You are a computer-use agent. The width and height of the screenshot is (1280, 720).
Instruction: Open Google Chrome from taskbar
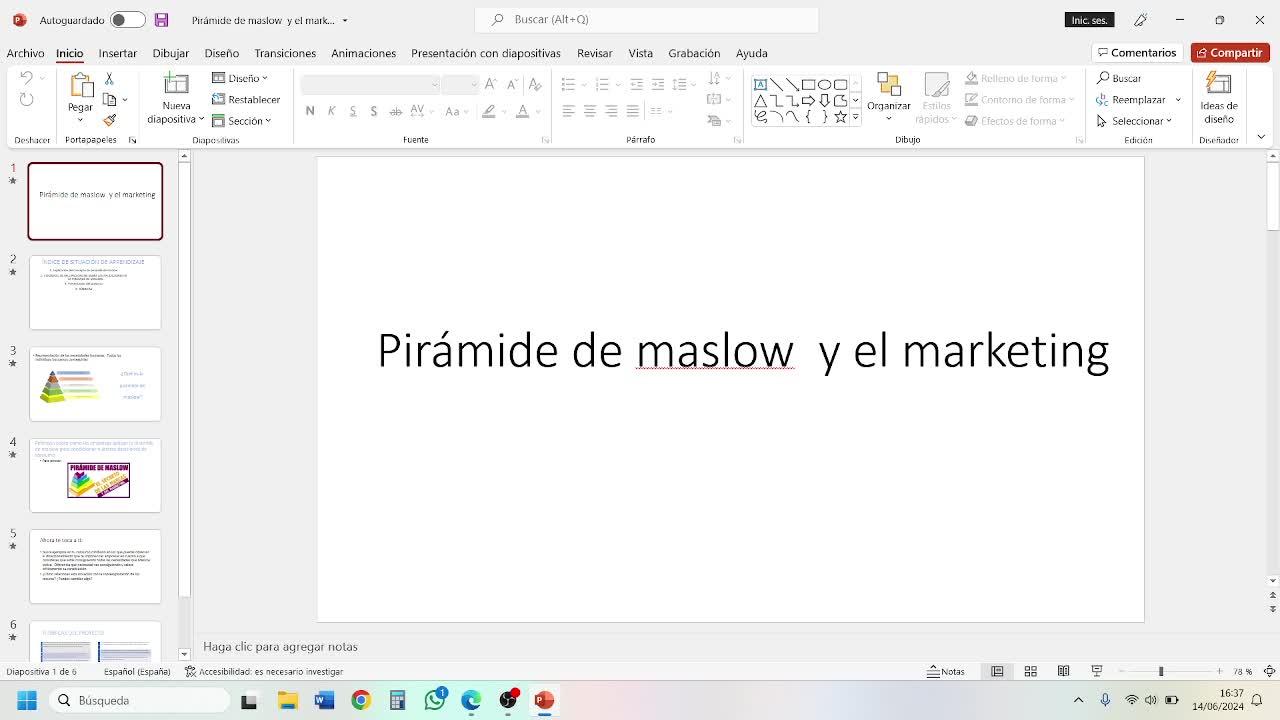coord(361,700)
